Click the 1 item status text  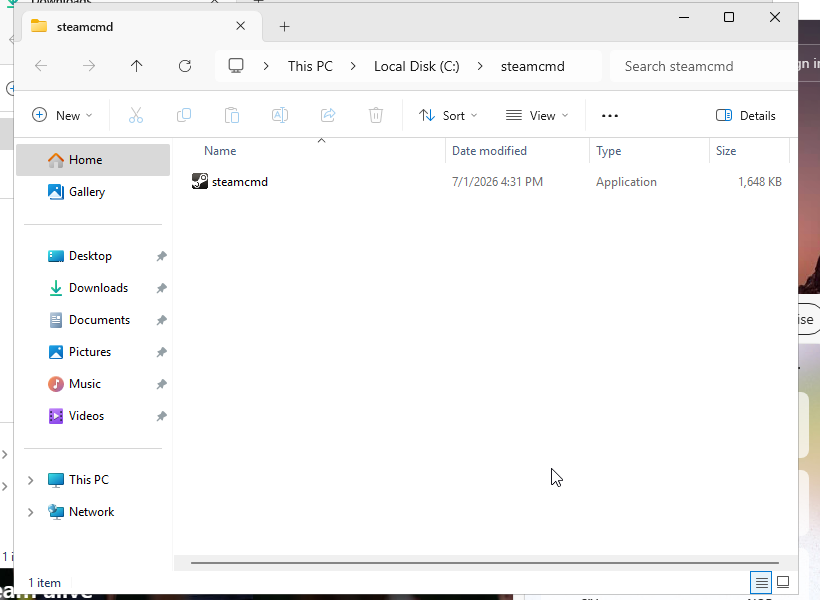click(x=44, y=582)
